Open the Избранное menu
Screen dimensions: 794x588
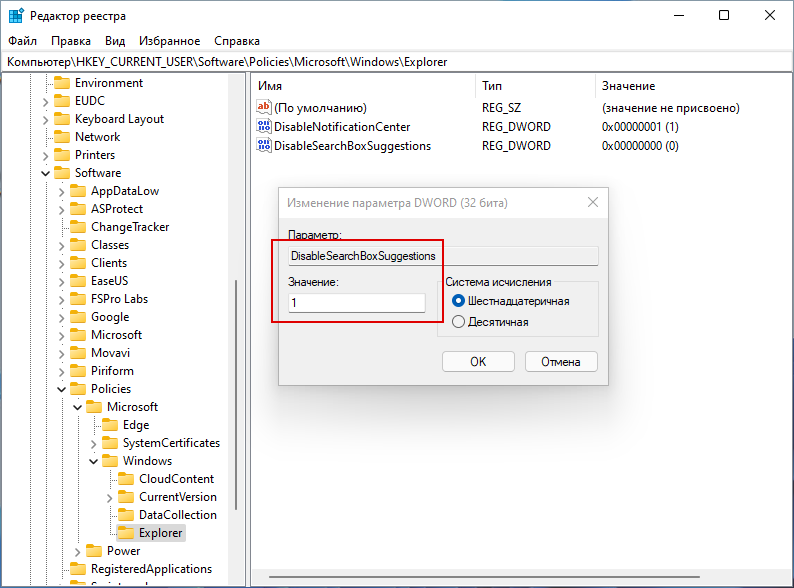[170, 41]
